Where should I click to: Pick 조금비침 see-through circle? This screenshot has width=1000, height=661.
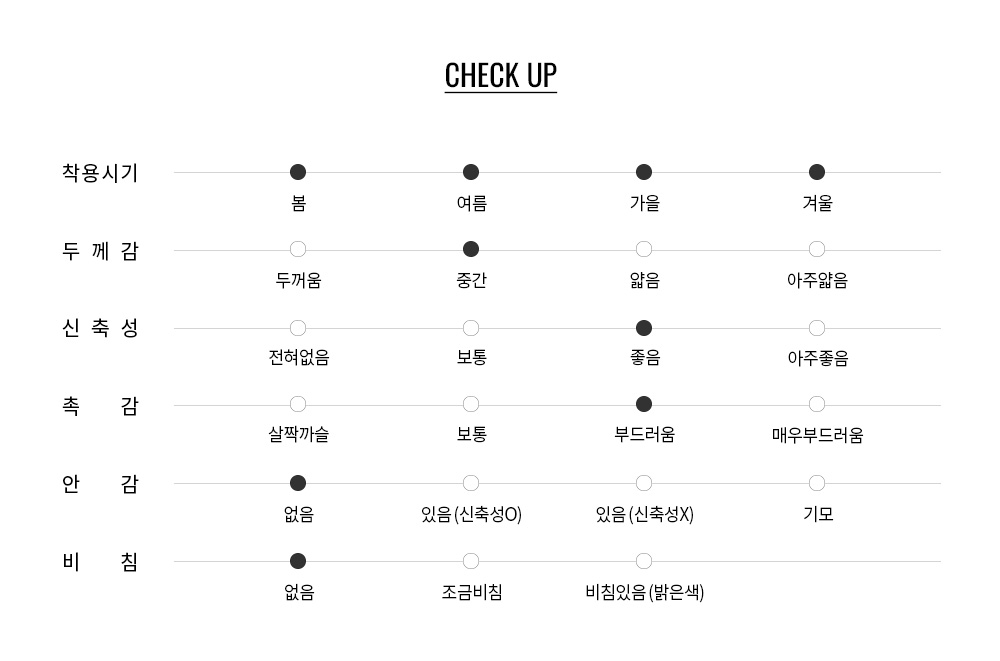[x=471, y=561]
